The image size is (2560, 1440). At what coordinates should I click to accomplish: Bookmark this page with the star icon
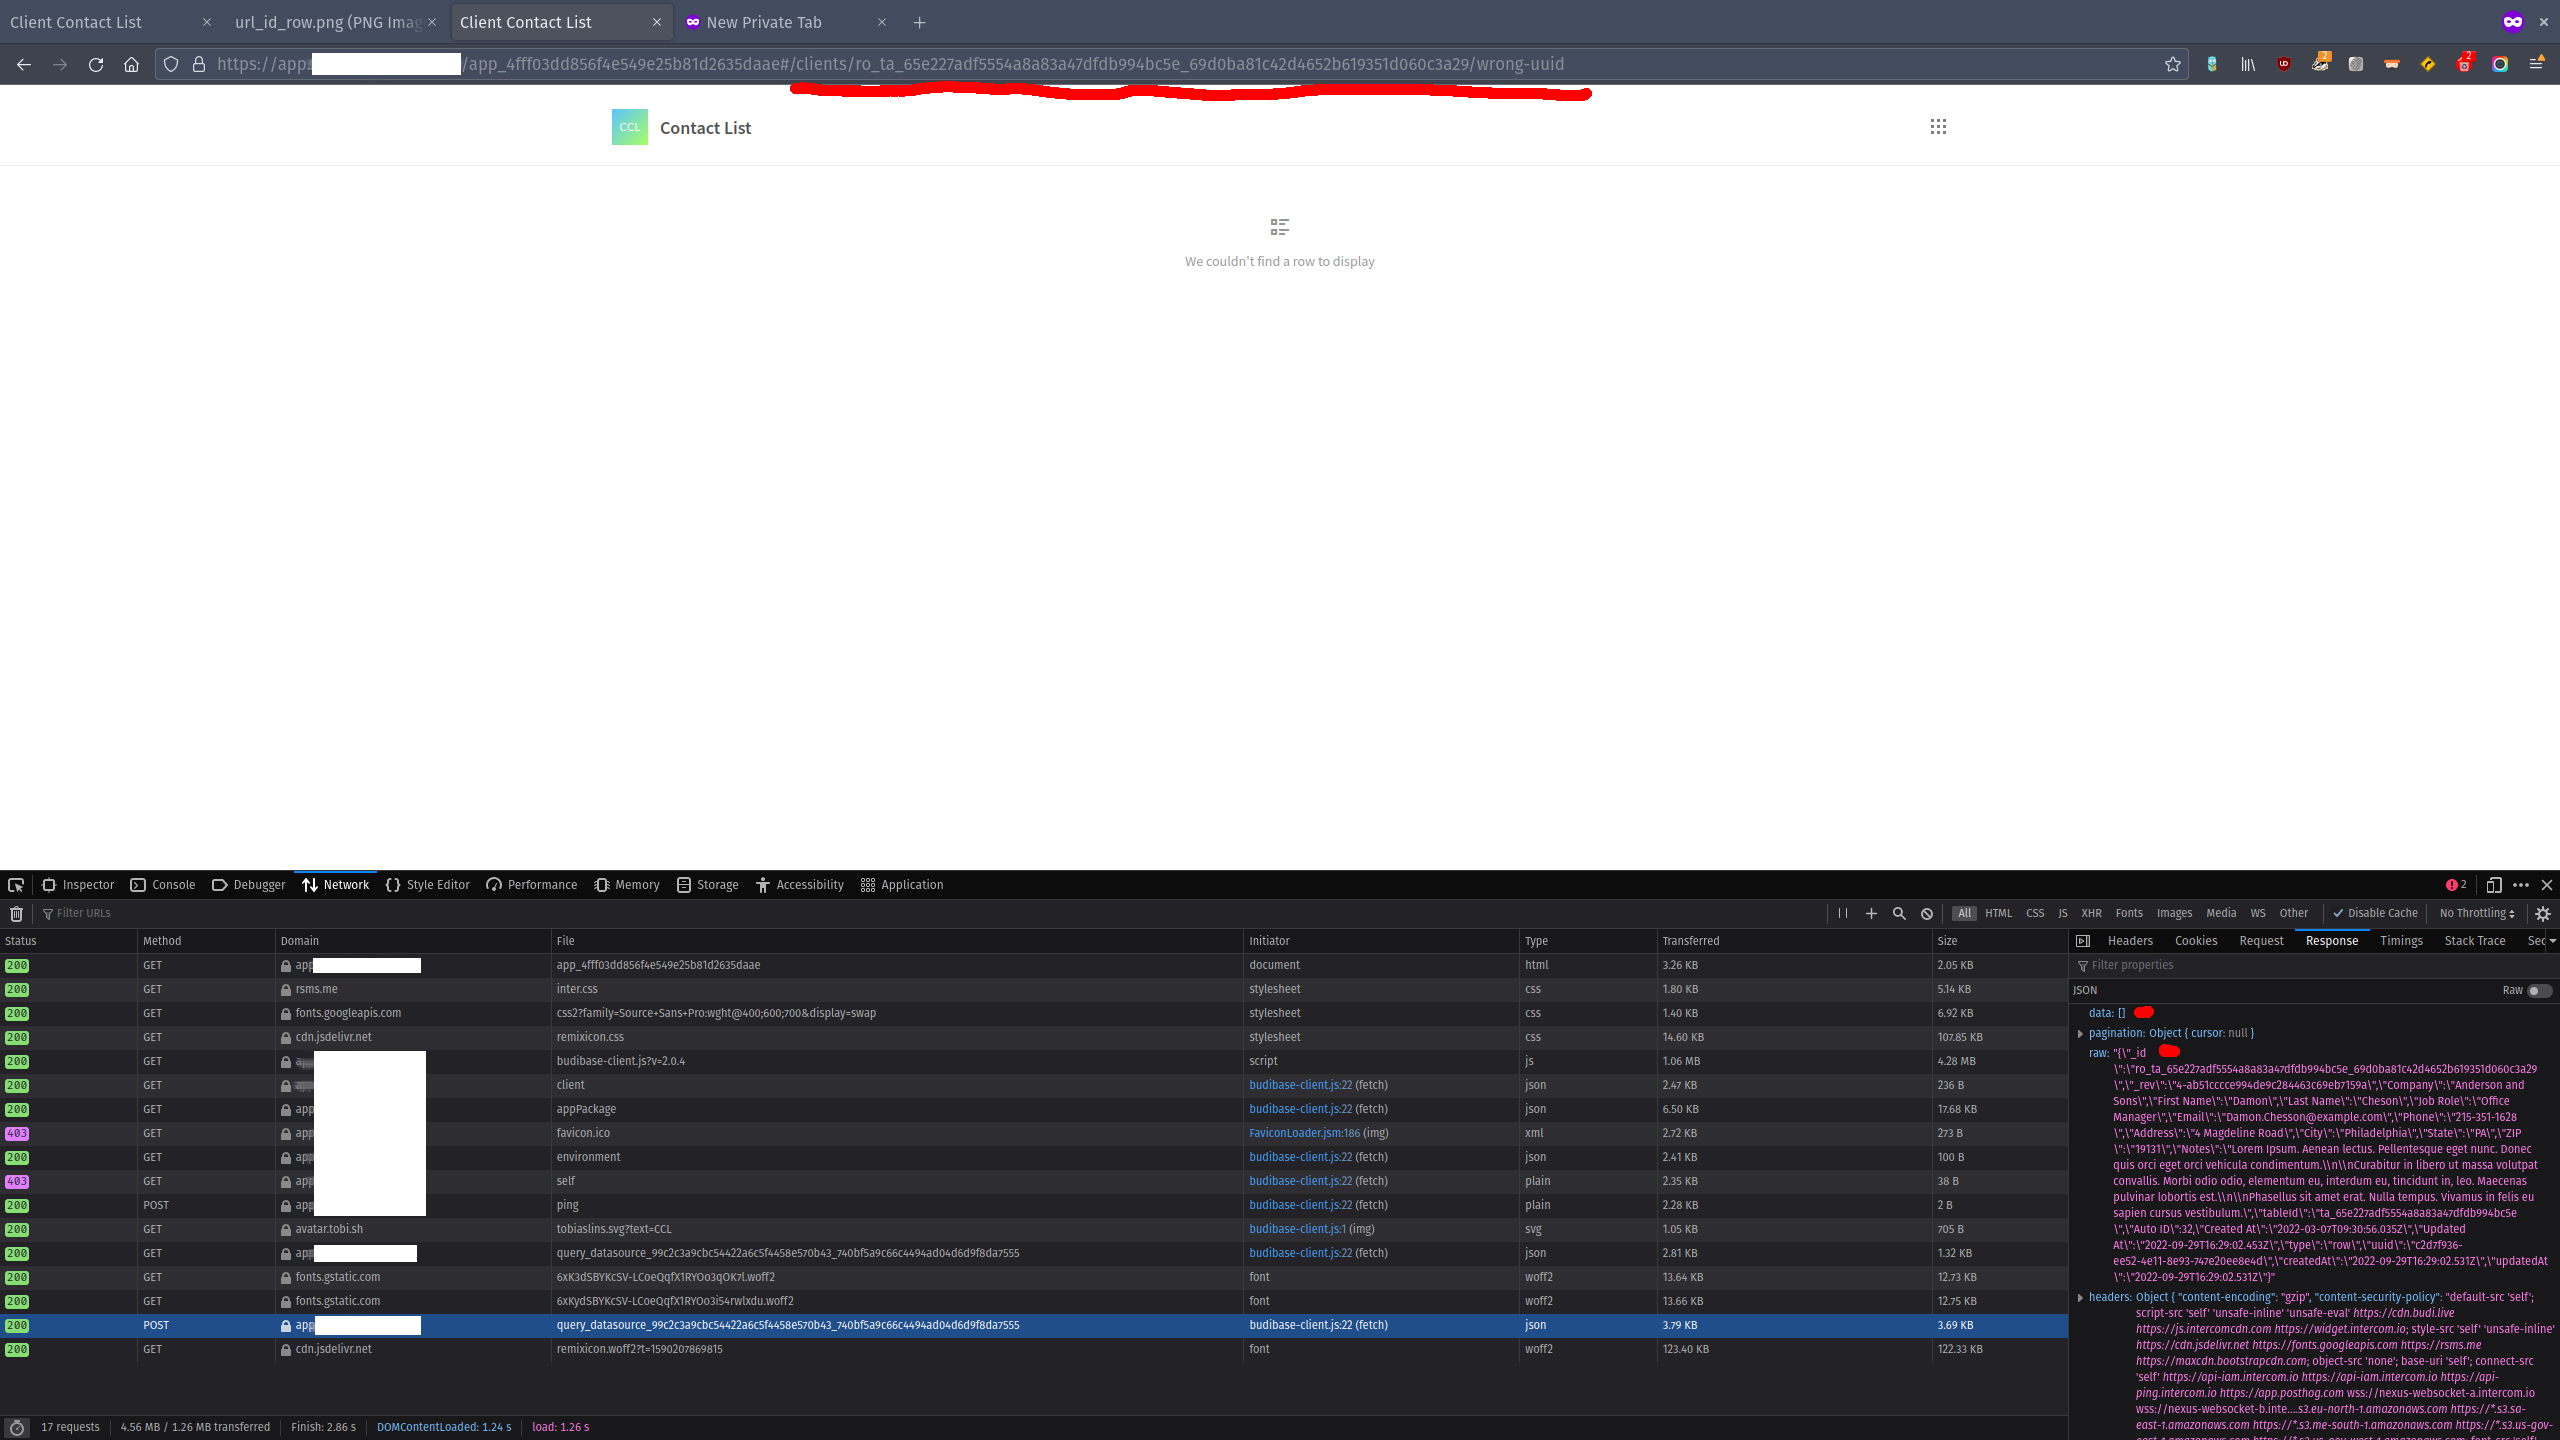(x=2173, y=64)
